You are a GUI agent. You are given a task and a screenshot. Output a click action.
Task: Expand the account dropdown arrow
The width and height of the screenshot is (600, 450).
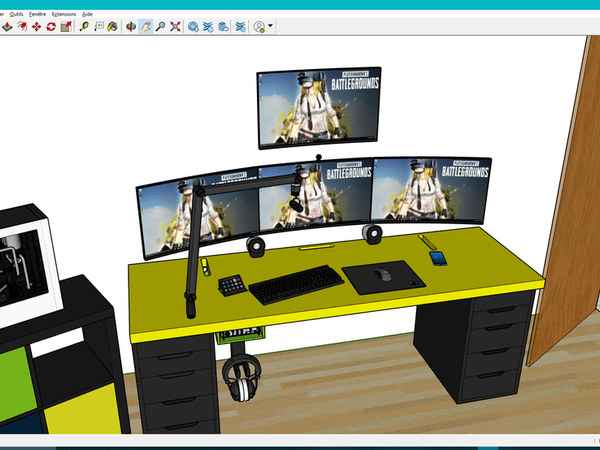tap(271, 26)
